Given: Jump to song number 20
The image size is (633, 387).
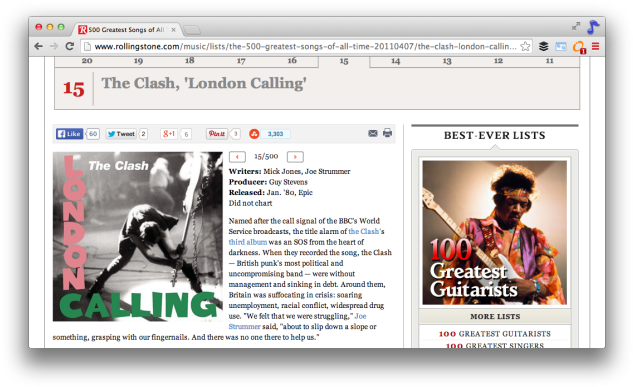Looking at the screenshot, I should point(87,61).
